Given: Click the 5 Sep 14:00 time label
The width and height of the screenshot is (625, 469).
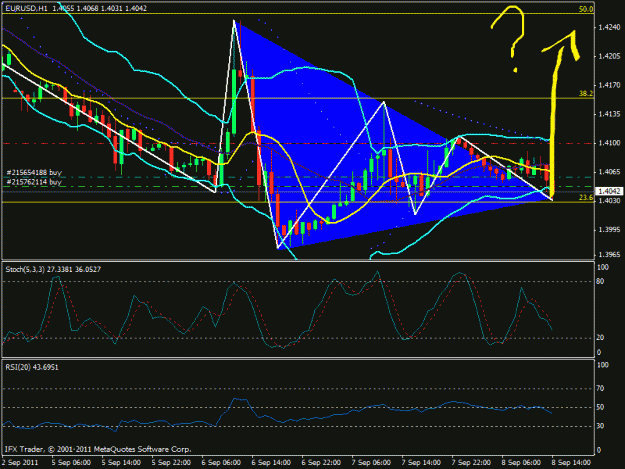Looking at the screenshot, I should [121, 463].
